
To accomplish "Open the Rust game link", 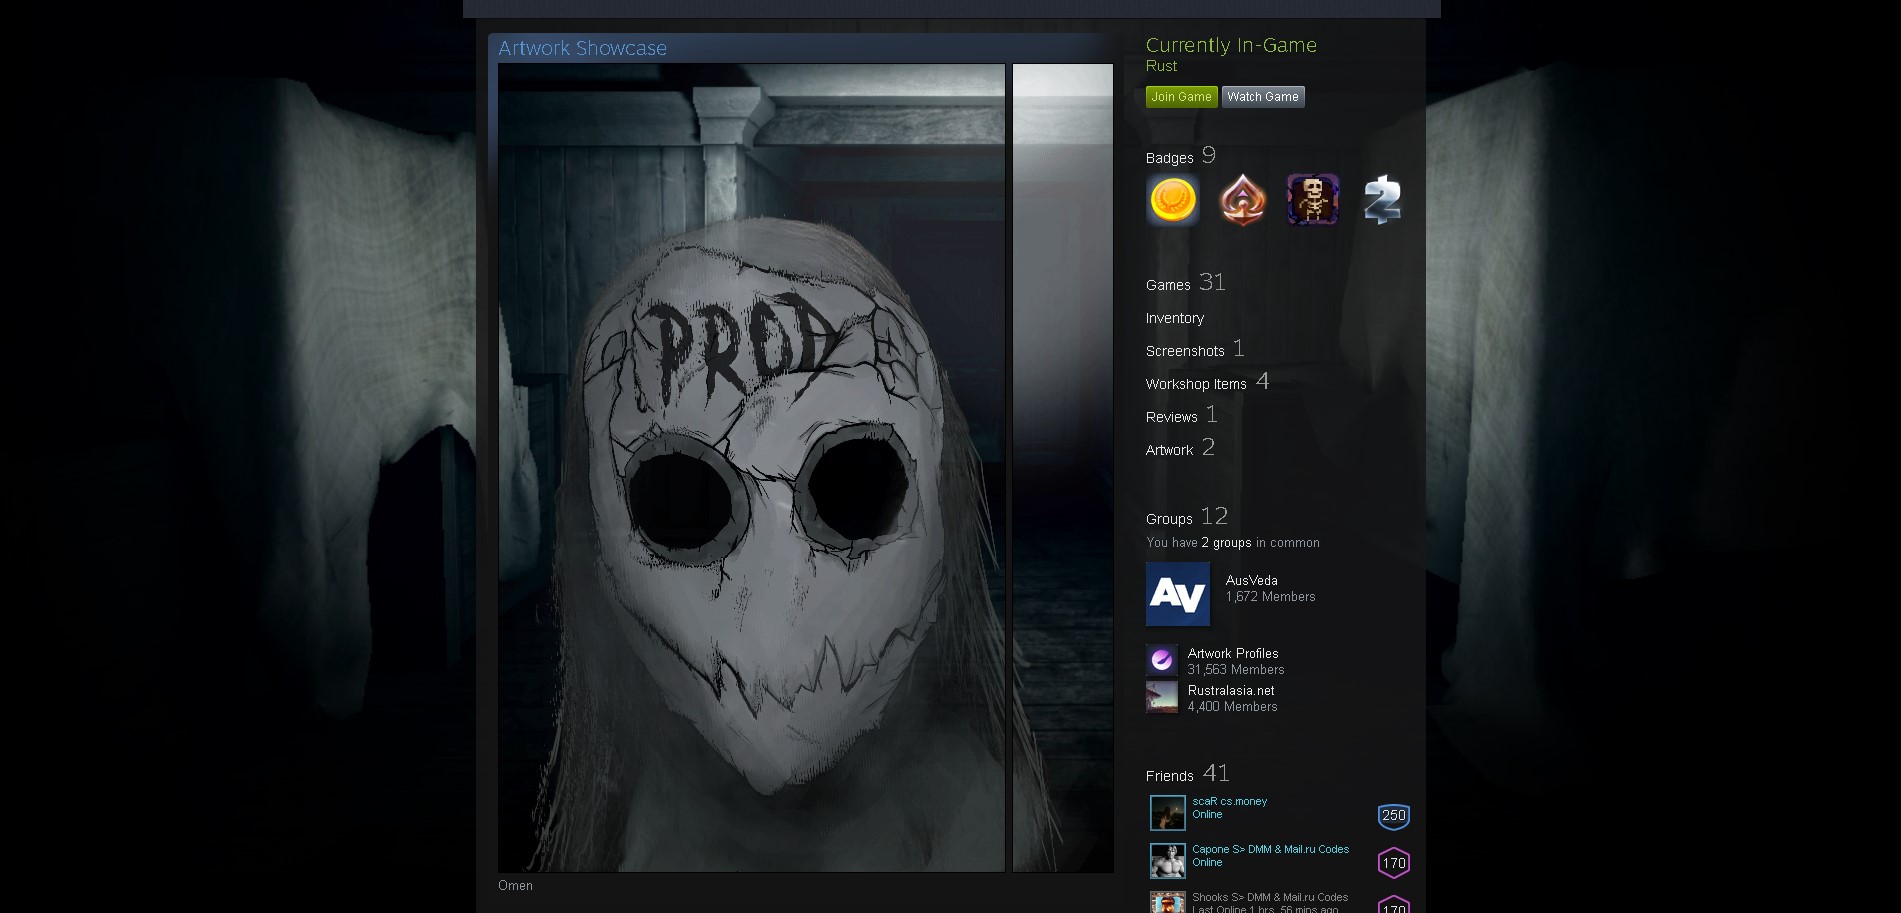I will pyautogui.click(x=1161, y=66).
